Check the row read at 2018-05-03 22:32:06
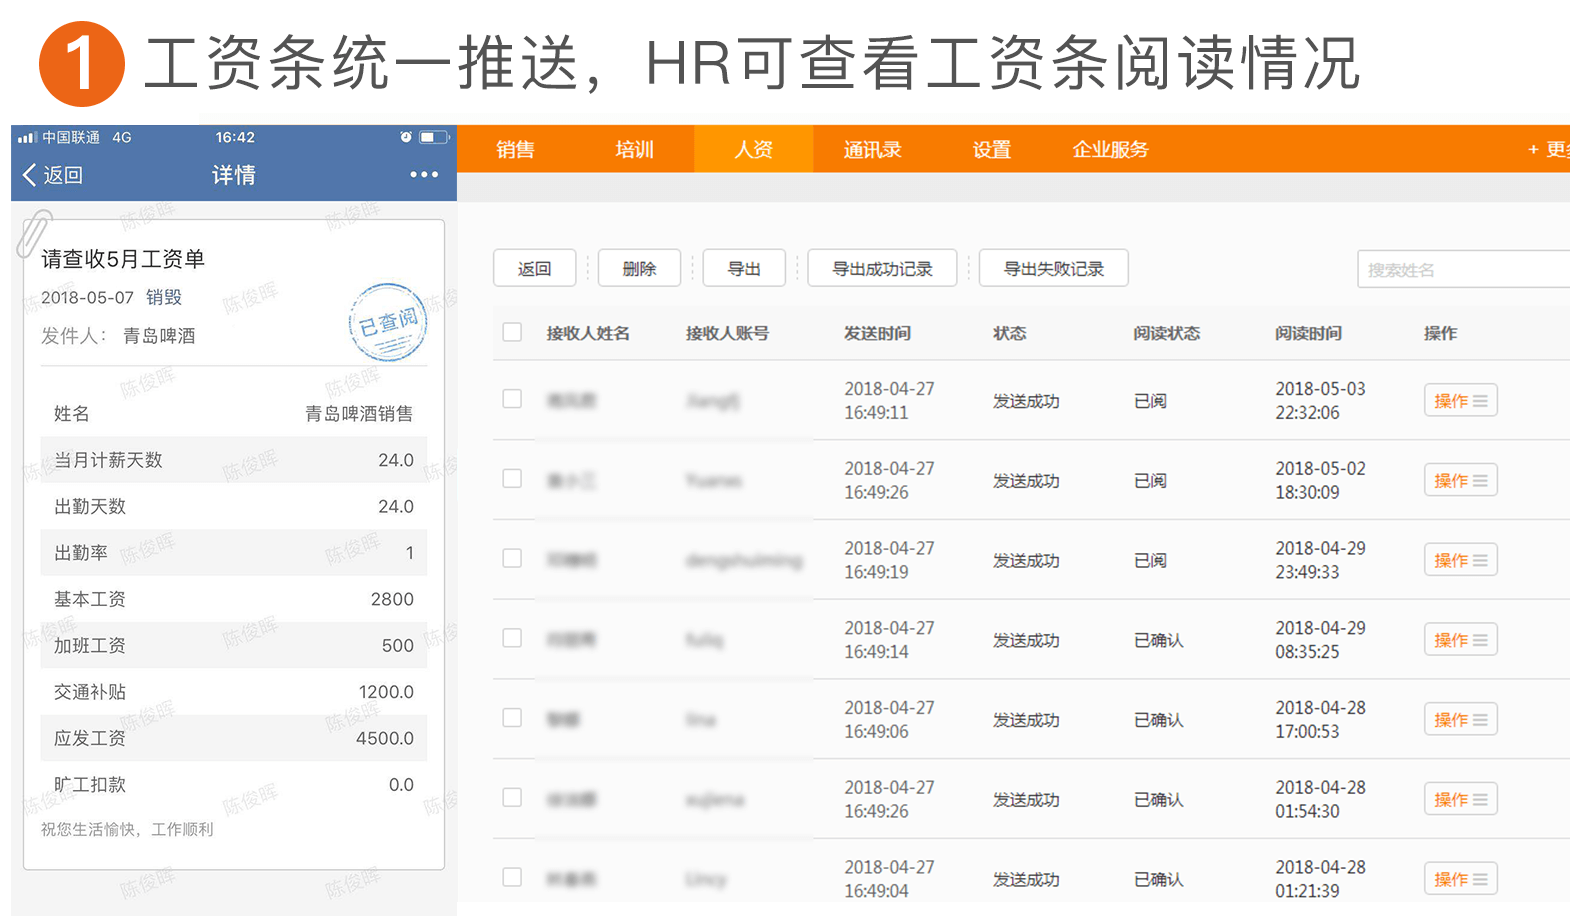 (x=512, y=399)
